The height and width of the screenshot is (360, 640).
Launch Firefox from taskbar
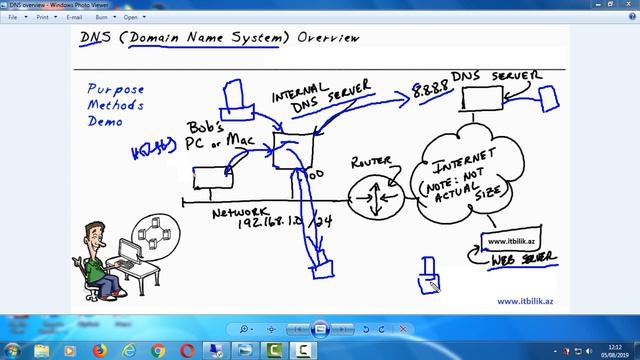coord(100,351)
